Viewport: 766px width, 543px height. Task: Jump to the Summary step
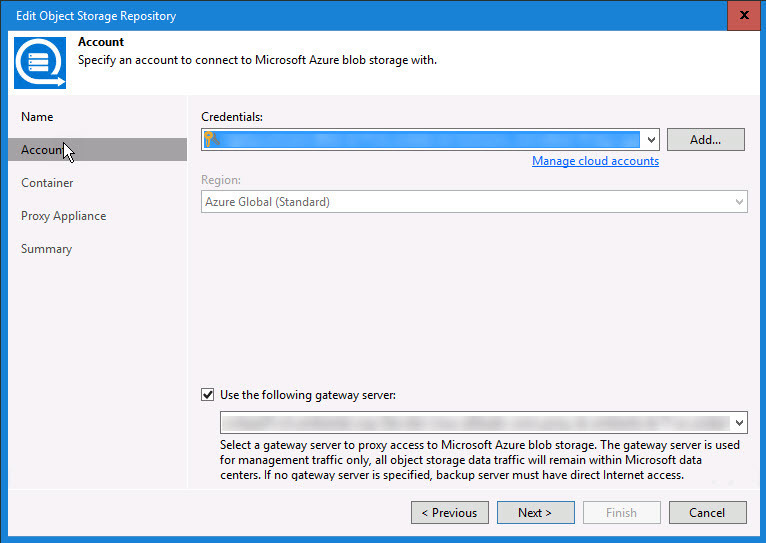point(46,249)
